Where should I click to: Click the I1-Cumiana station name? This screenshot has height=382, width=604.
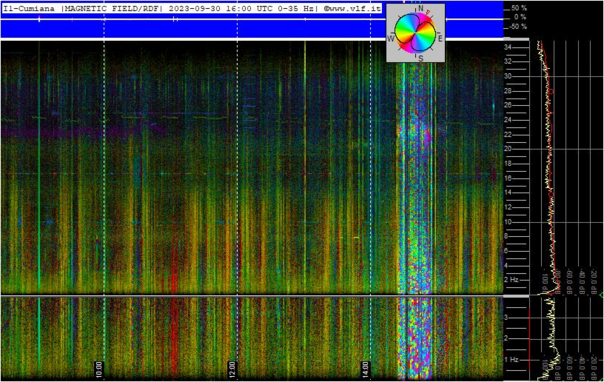[29, 8]
